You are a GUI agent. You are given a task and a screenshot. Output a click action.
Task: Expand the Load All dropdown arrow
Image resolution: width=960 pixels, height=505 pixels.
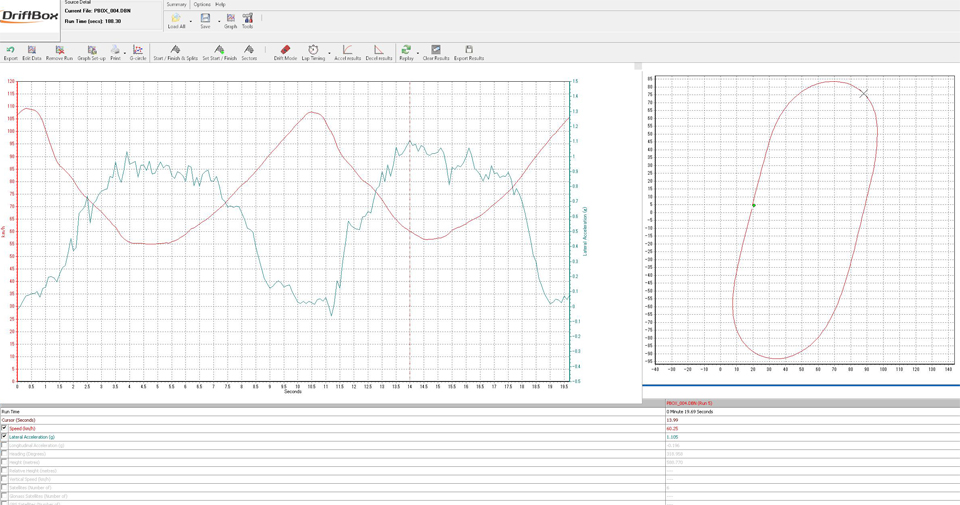(x=191, y=20)
